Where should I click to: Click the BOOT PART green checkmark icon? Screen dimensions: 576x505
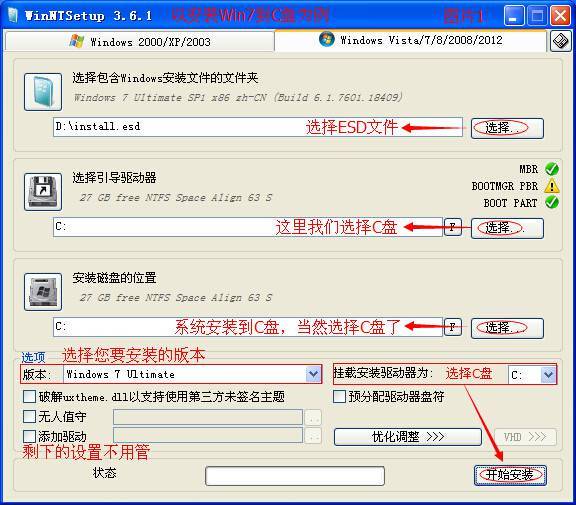pyautogui.click(x=552, y=202)
